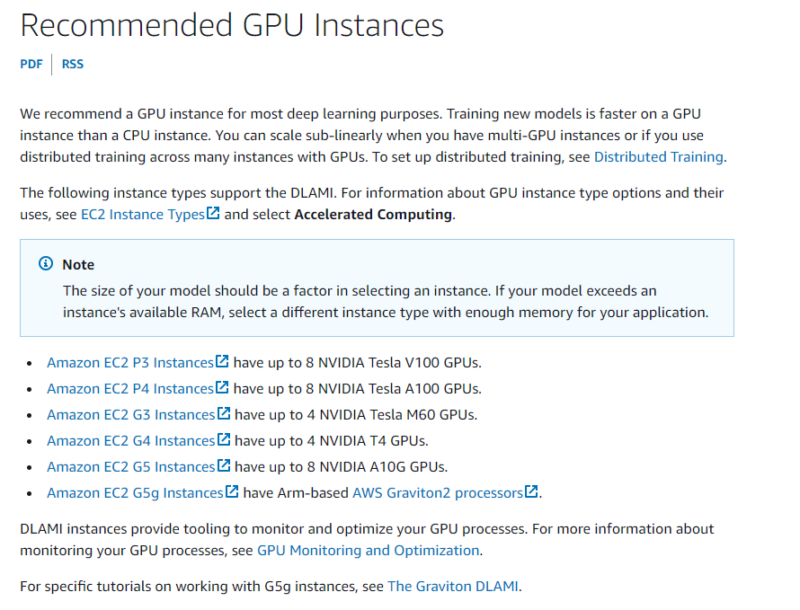The height and width of the screenshot is (610, 800).
Task: Open the RSS feed link
Action: click(72, 63)
